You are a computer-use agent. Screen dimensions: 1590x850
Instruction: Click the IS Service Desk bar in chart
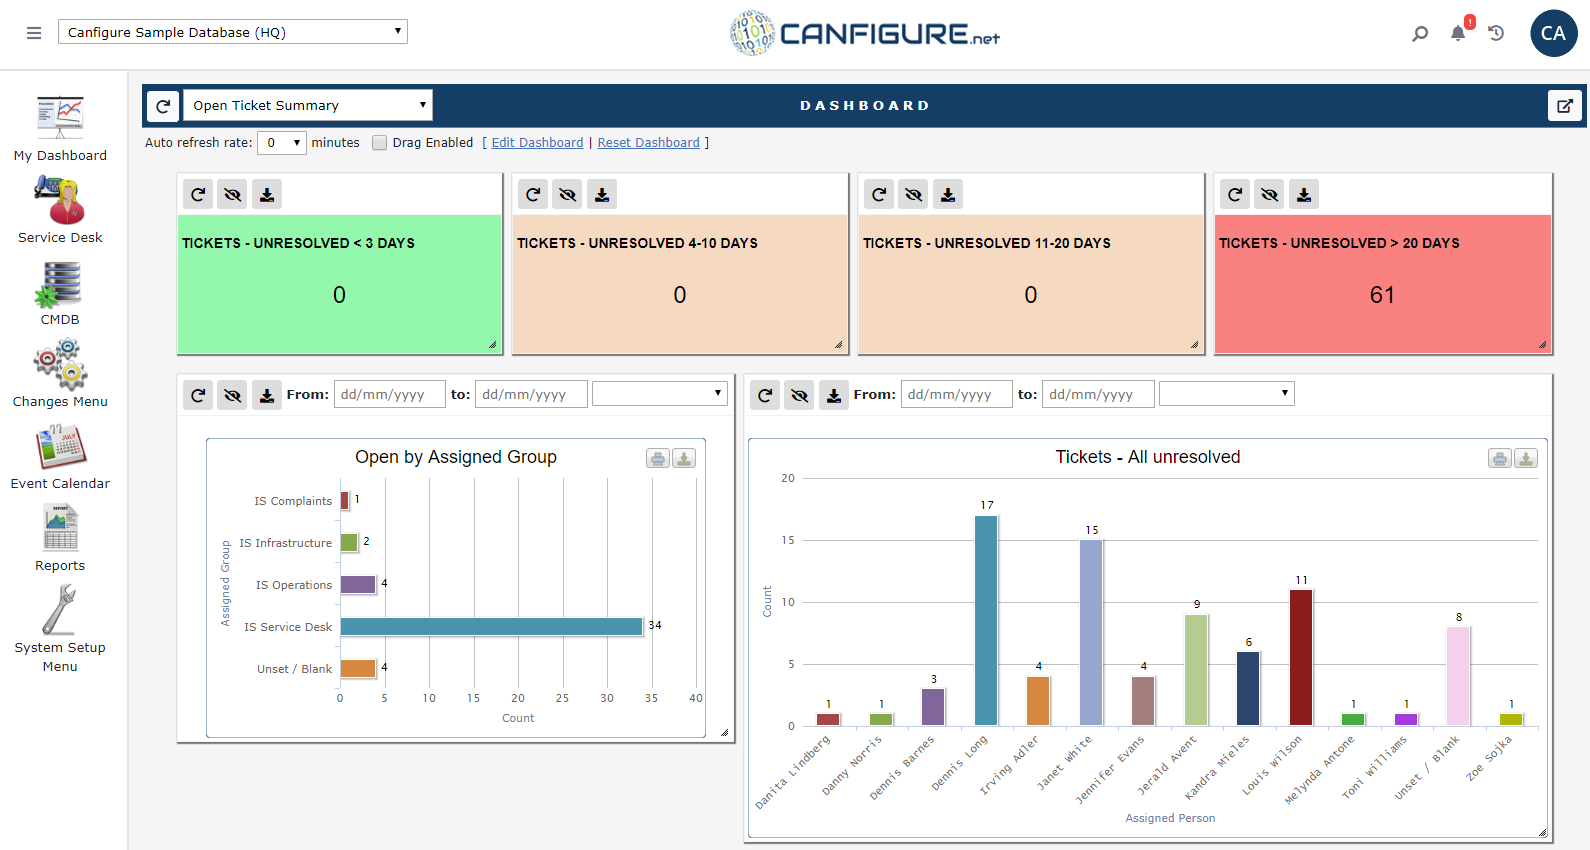(491, 626)
